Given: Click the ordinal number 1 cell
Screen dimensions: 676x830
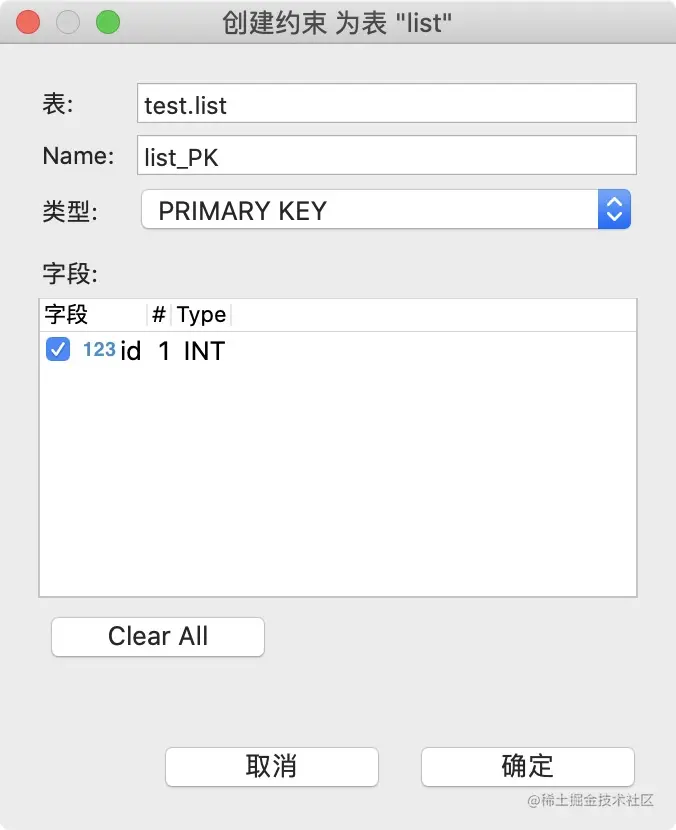Looking at the screenshot, I should pyautogui.click(x=164, y=351).
